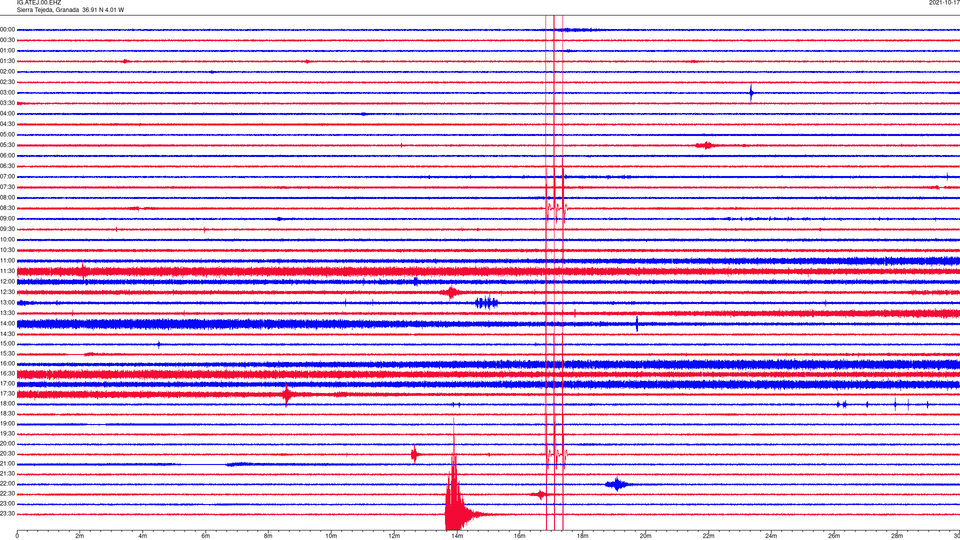Select the 17:30 trace time label
The width and height of the screenshot is (960, 540).
pos(7,394)
